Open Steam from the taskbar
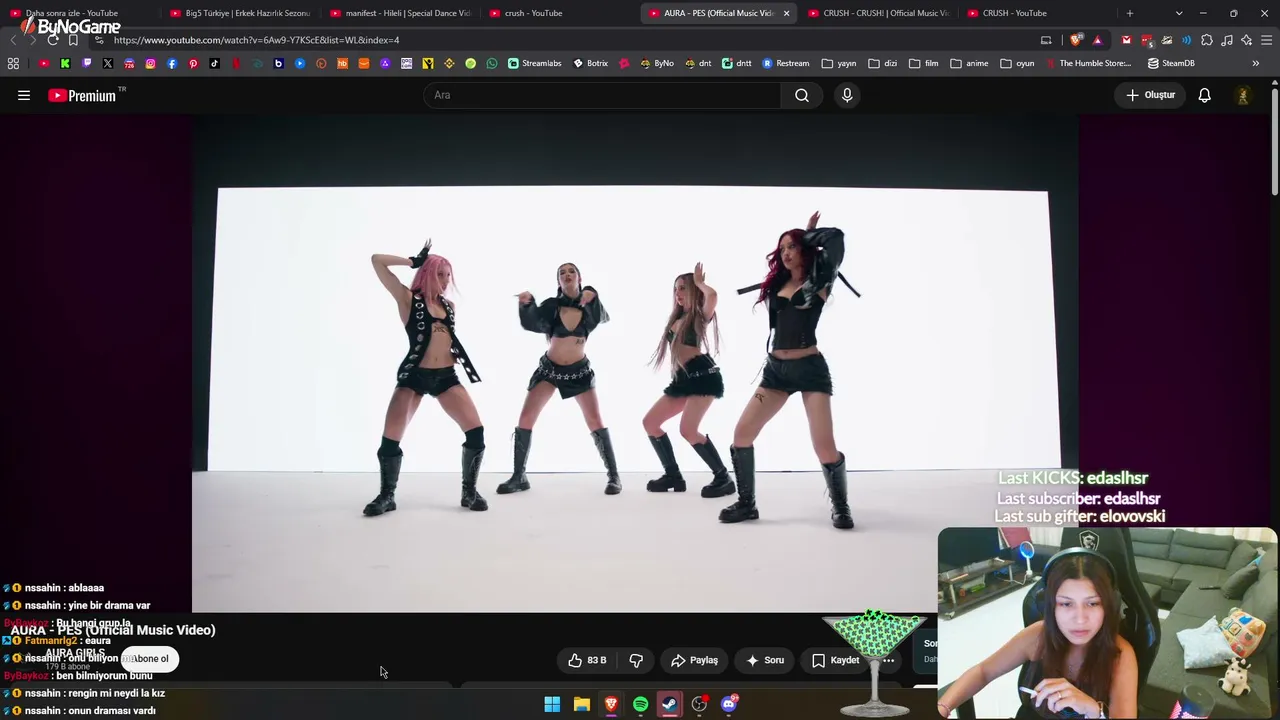This screenshot has height=720, width=1280. [670, 704]
